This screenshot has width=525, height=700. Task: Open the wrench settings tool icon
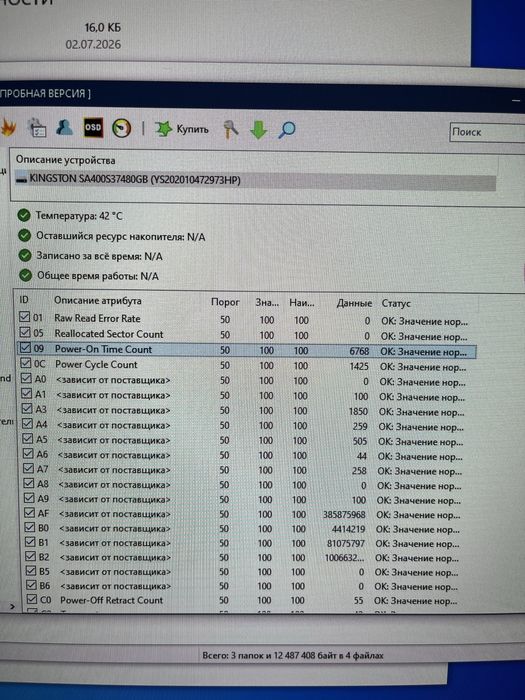point(231,130)
